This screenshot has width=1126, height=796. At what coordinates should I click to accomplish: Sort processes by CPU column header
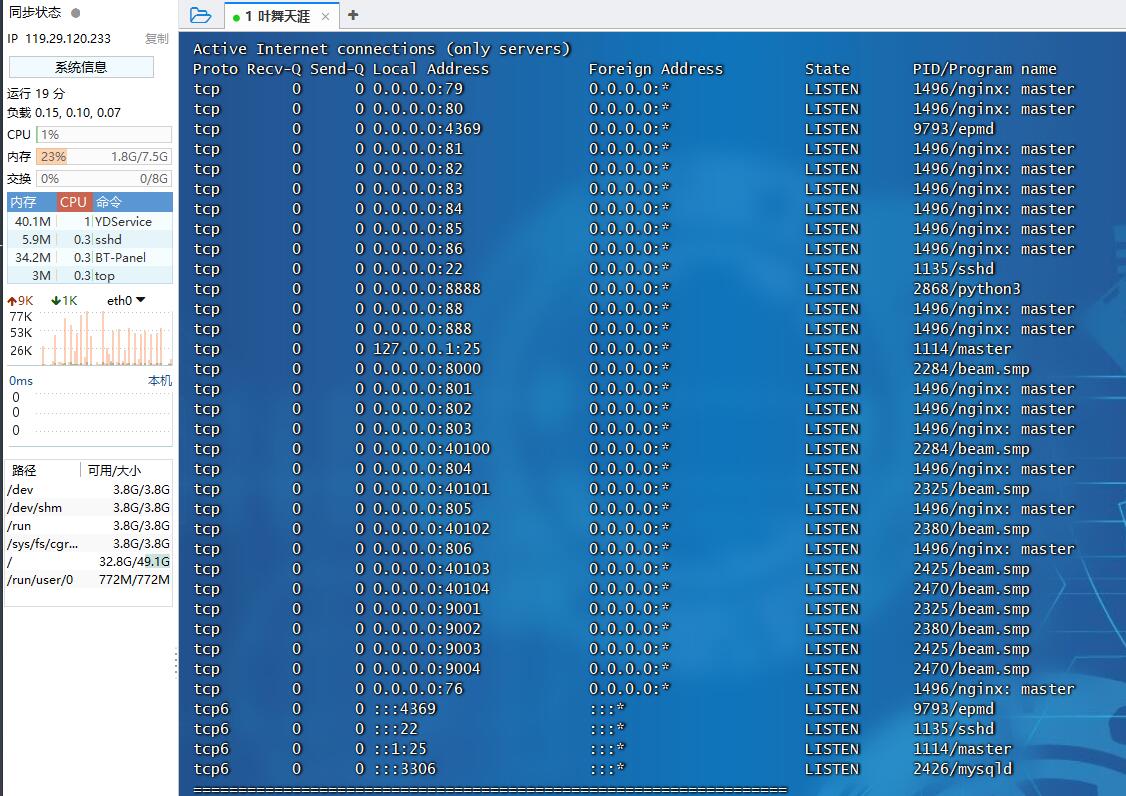74,202
